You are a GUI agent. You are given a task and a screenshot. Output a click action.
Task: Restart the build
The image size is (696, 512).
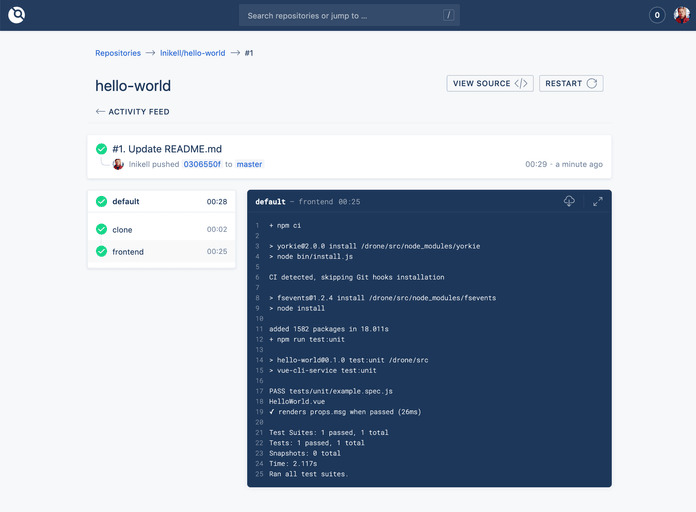571,83
